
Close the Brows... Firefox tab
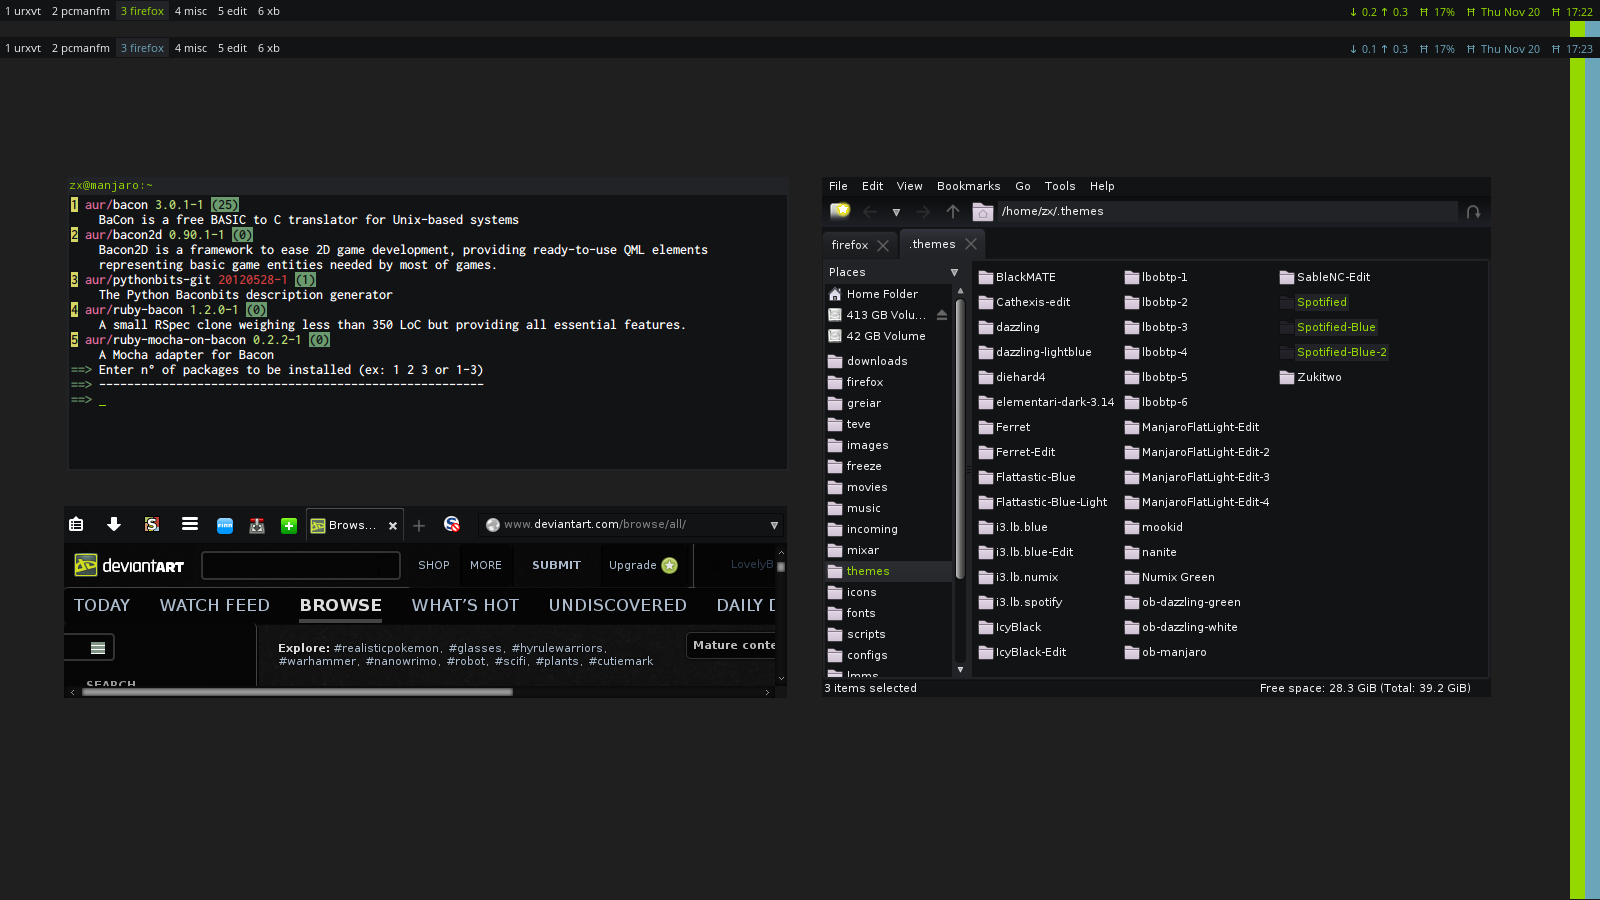[x=393, y=526]
